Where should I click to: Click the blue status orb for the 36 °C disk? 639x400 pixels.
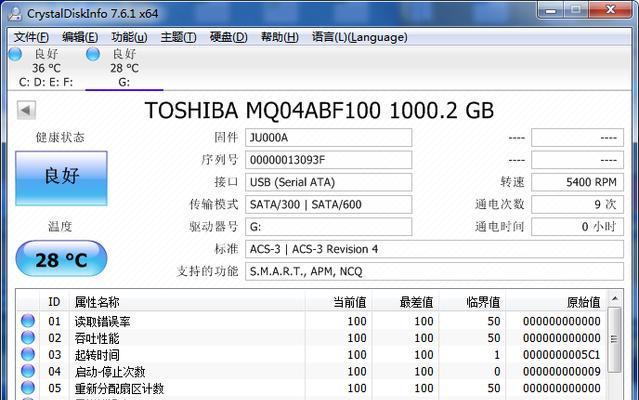point(15,54)
